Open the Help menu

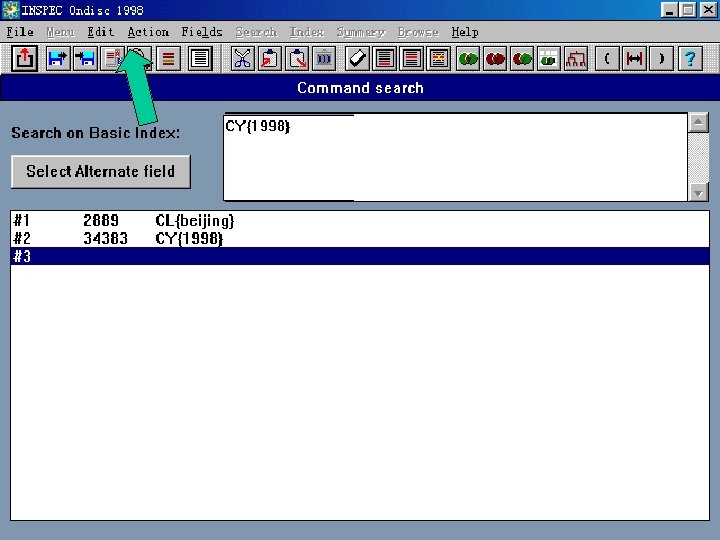[465, 32]
